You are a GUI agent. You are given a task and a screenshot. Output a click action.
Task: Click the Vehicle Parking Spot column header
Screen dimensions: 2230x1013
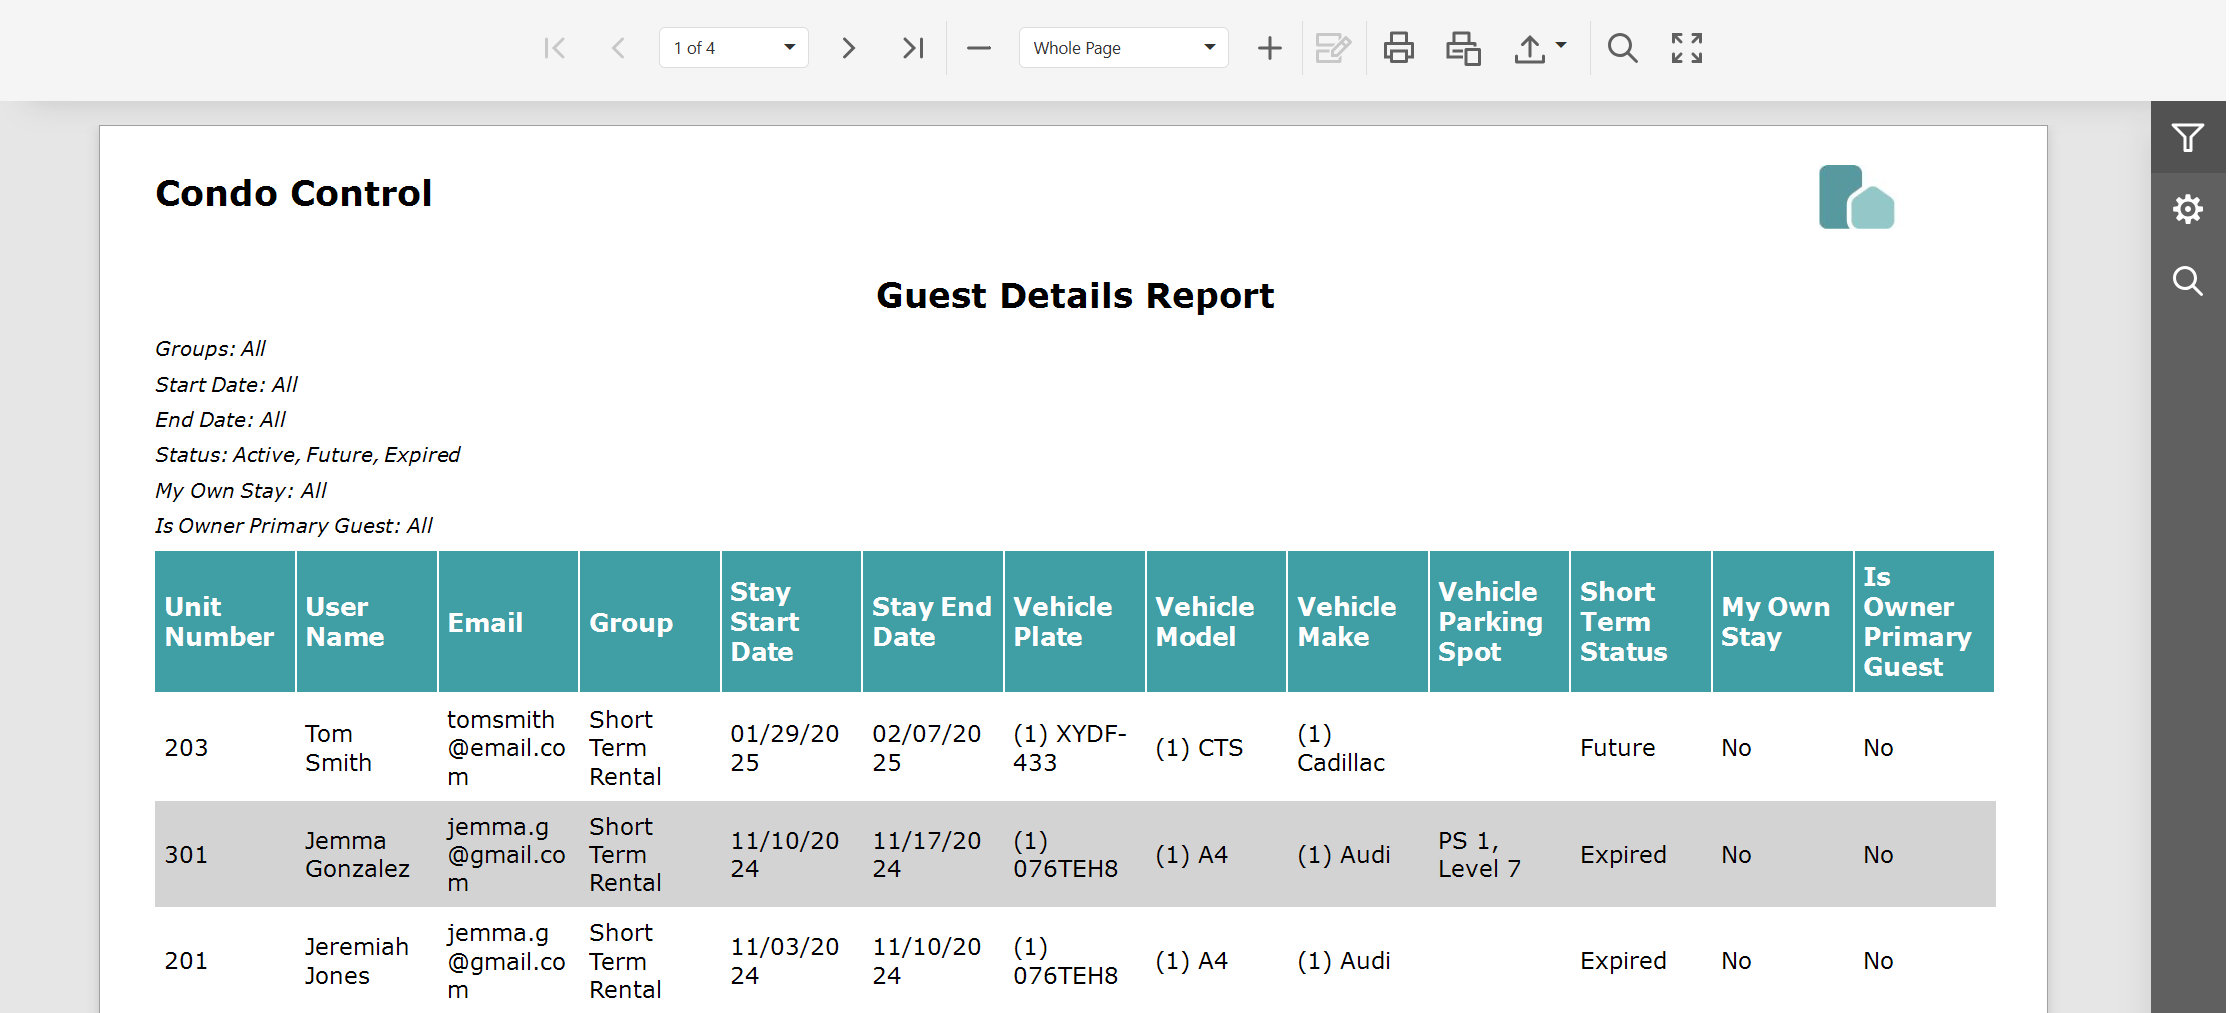pos(1500,622)
